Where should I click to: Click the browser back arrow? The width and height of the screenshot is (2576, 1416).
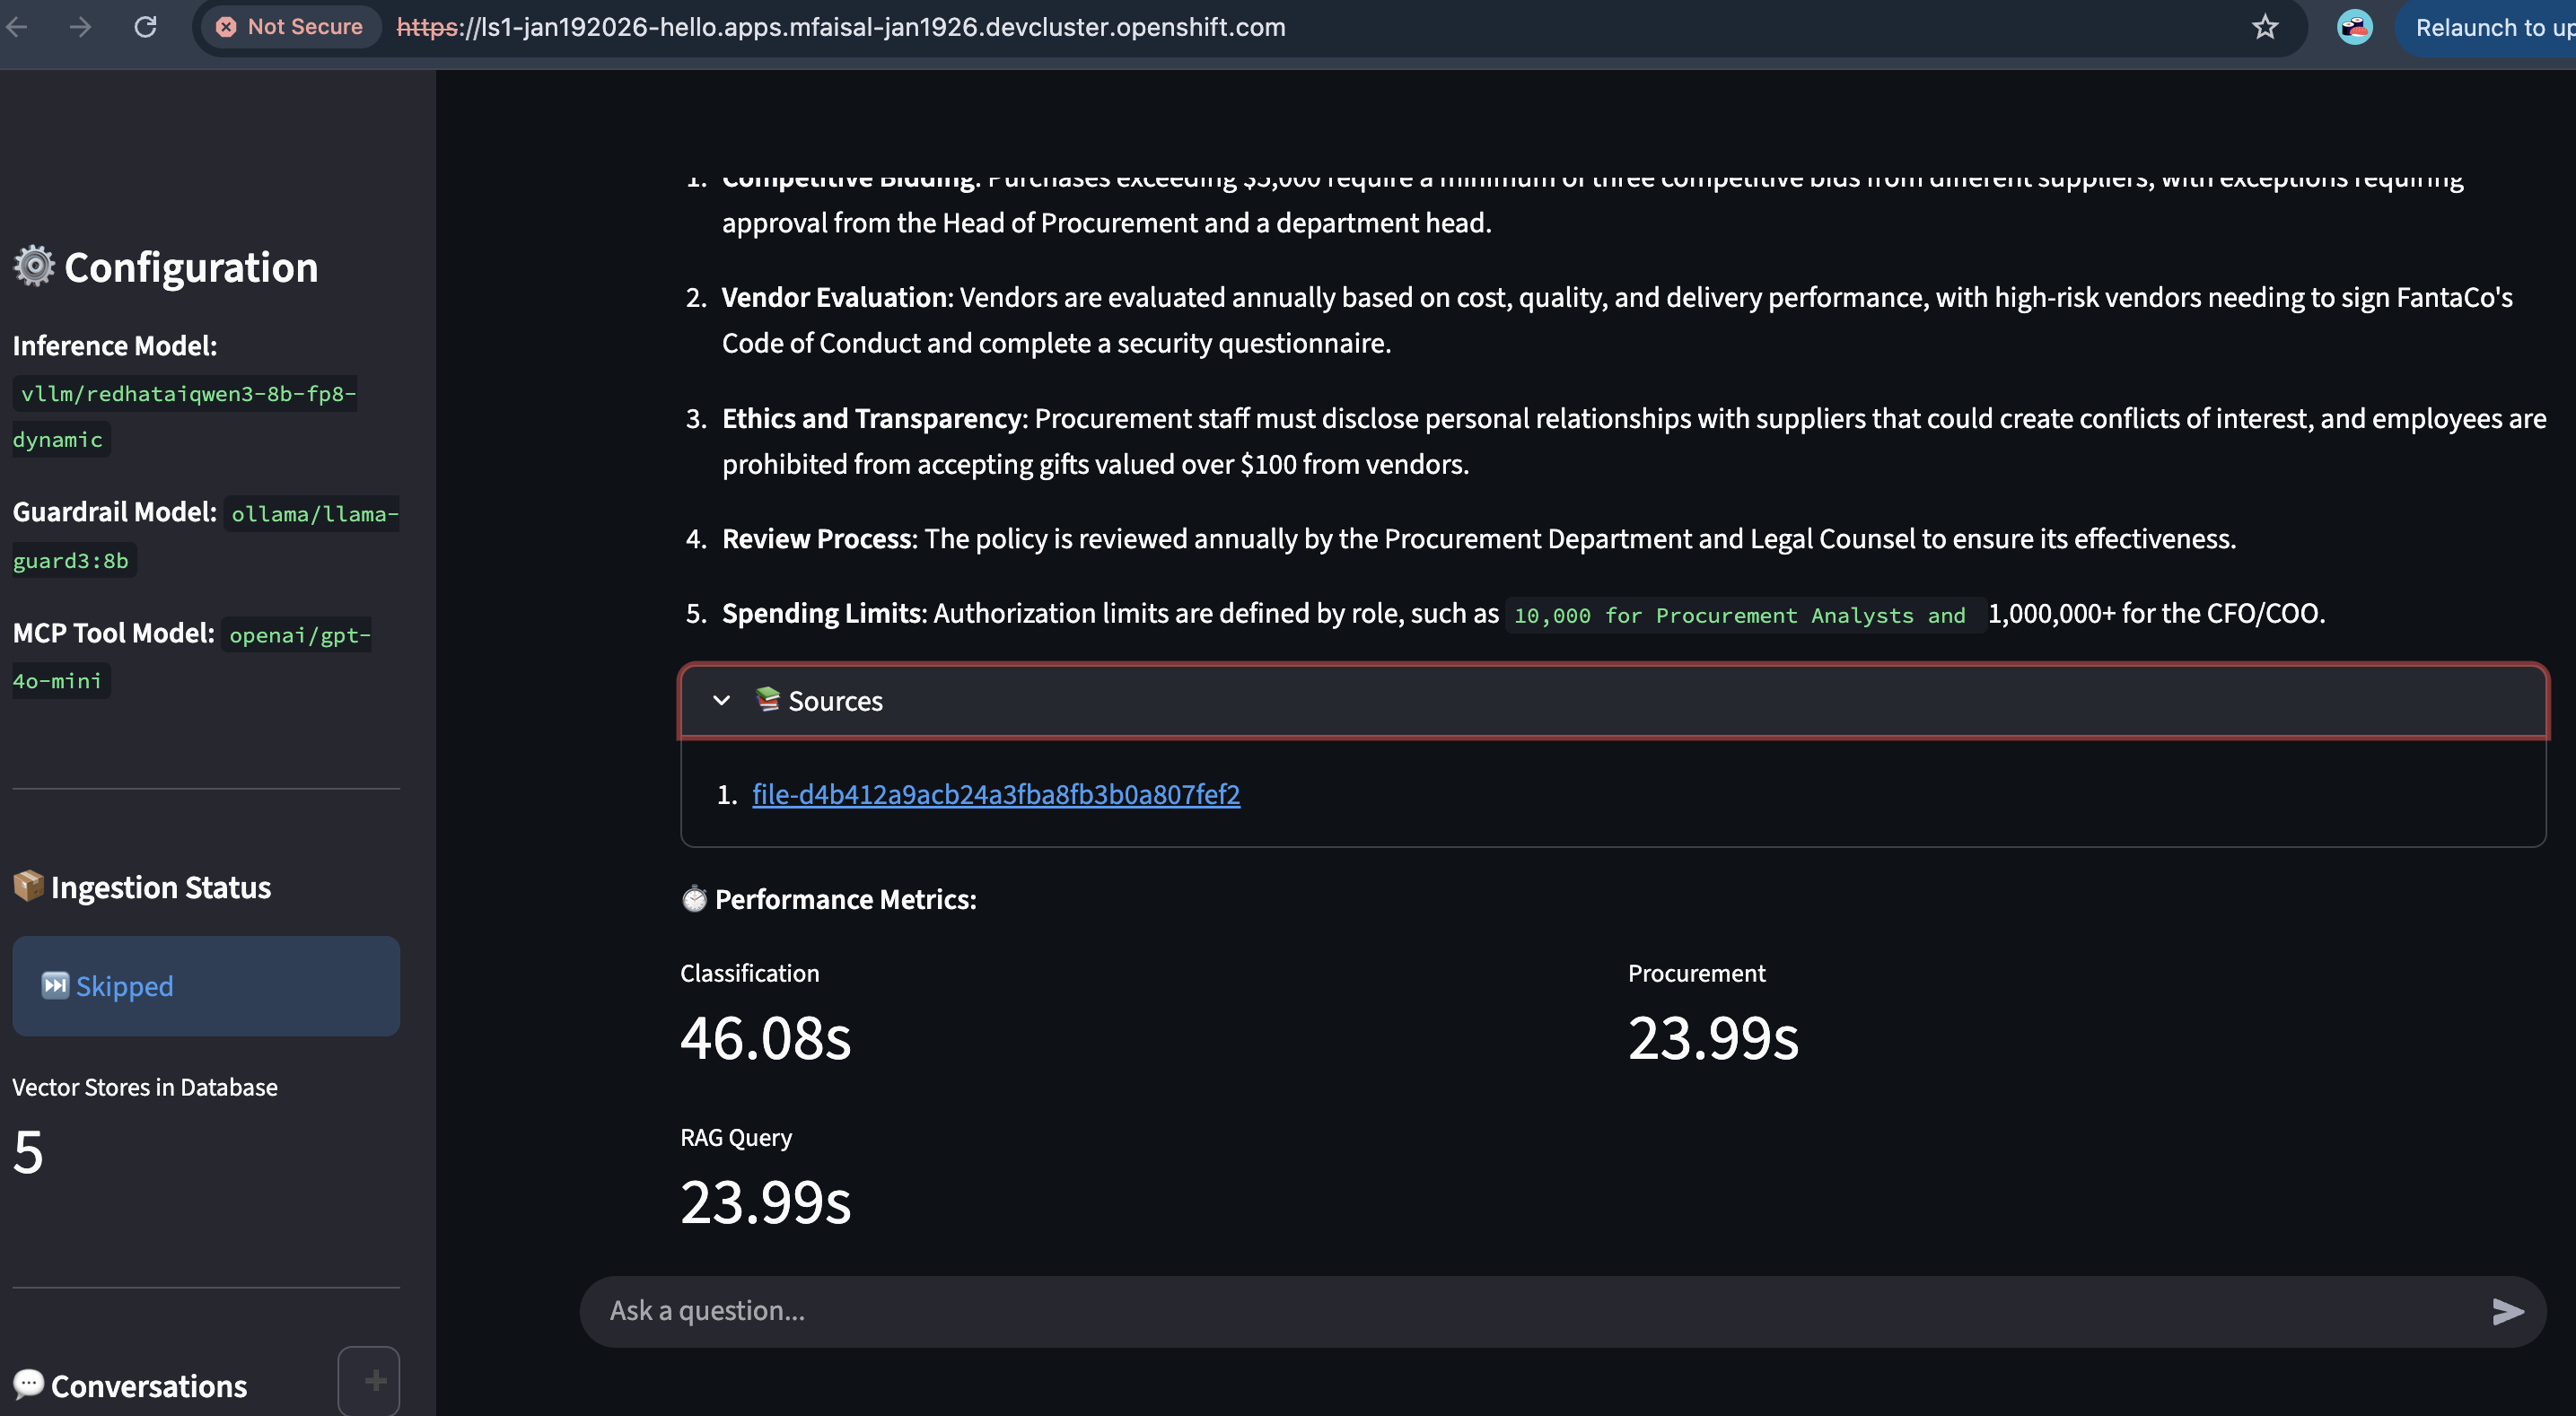17,27
